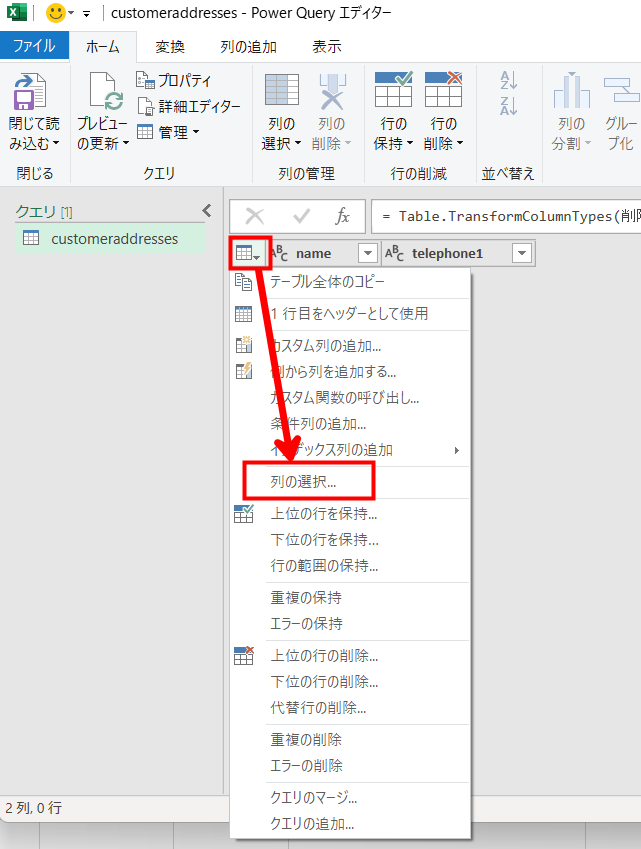Expand the 閉じて読み込む dropdown arrow
Image resolution: width=641 pixels, height=849 pixels.
tap(56, 144)
